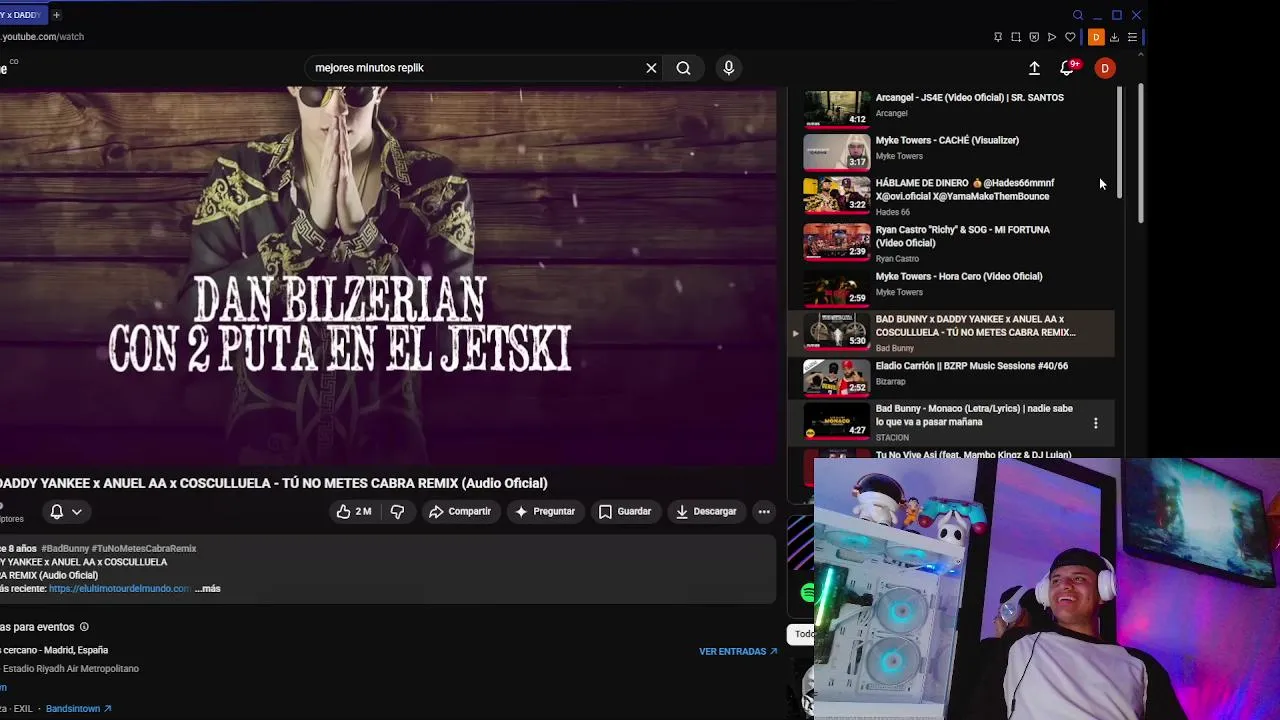This screenshot has width=1280, height=720.
Task: Click the browser snapshot capture icon
Action: [x=1016, y=37]
